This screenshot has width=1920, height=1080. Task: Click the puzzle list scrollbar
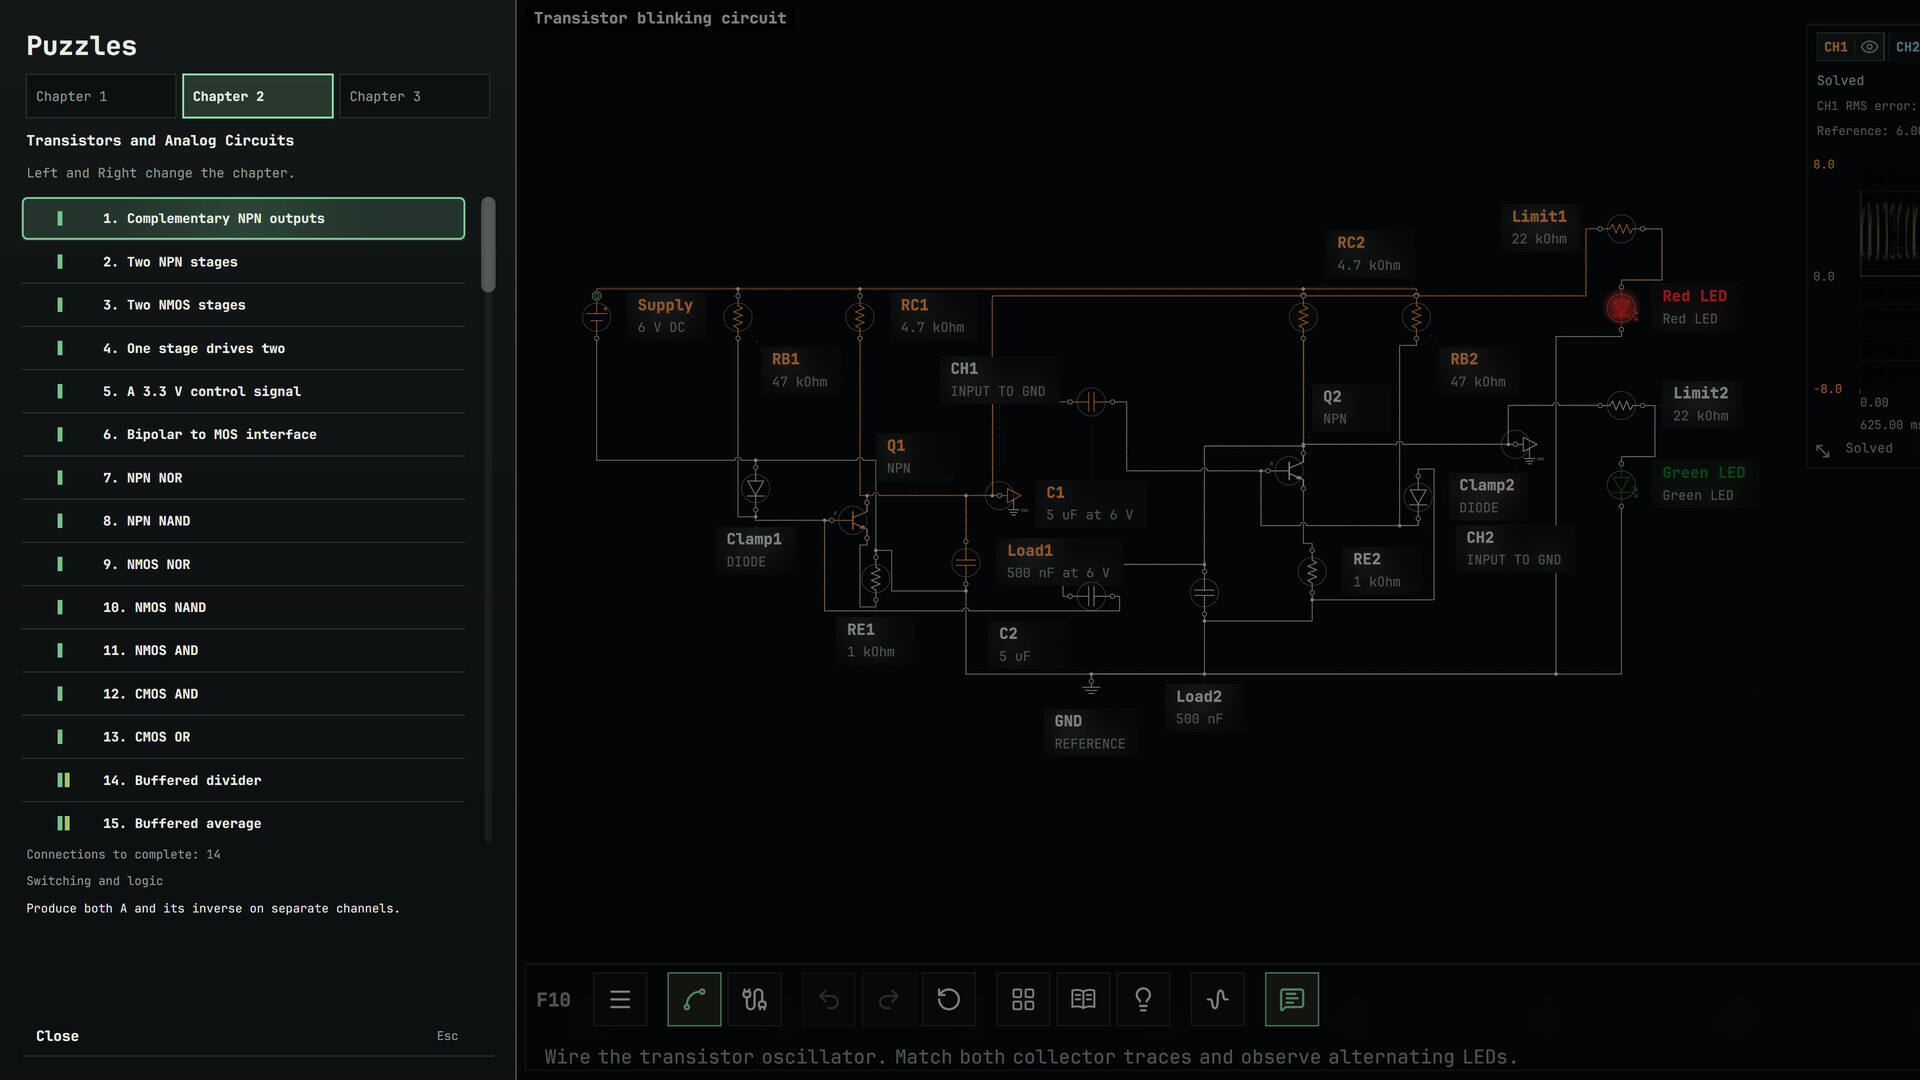488,245
